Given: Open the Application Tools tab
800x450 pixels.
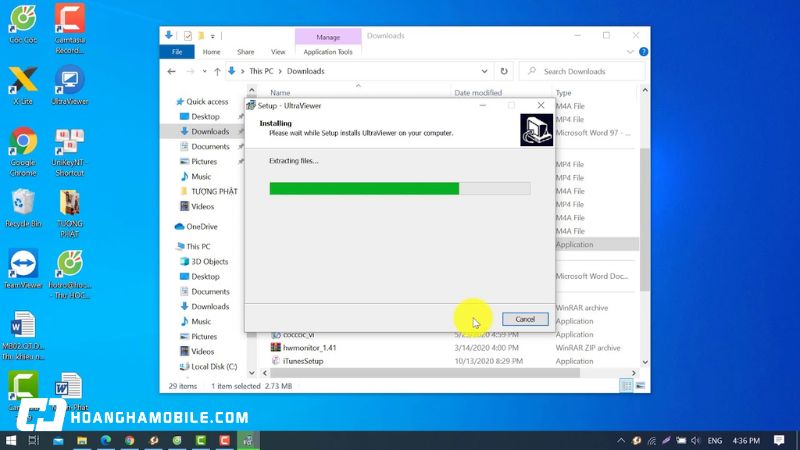Looking at the screenshot, I should 328,52.
